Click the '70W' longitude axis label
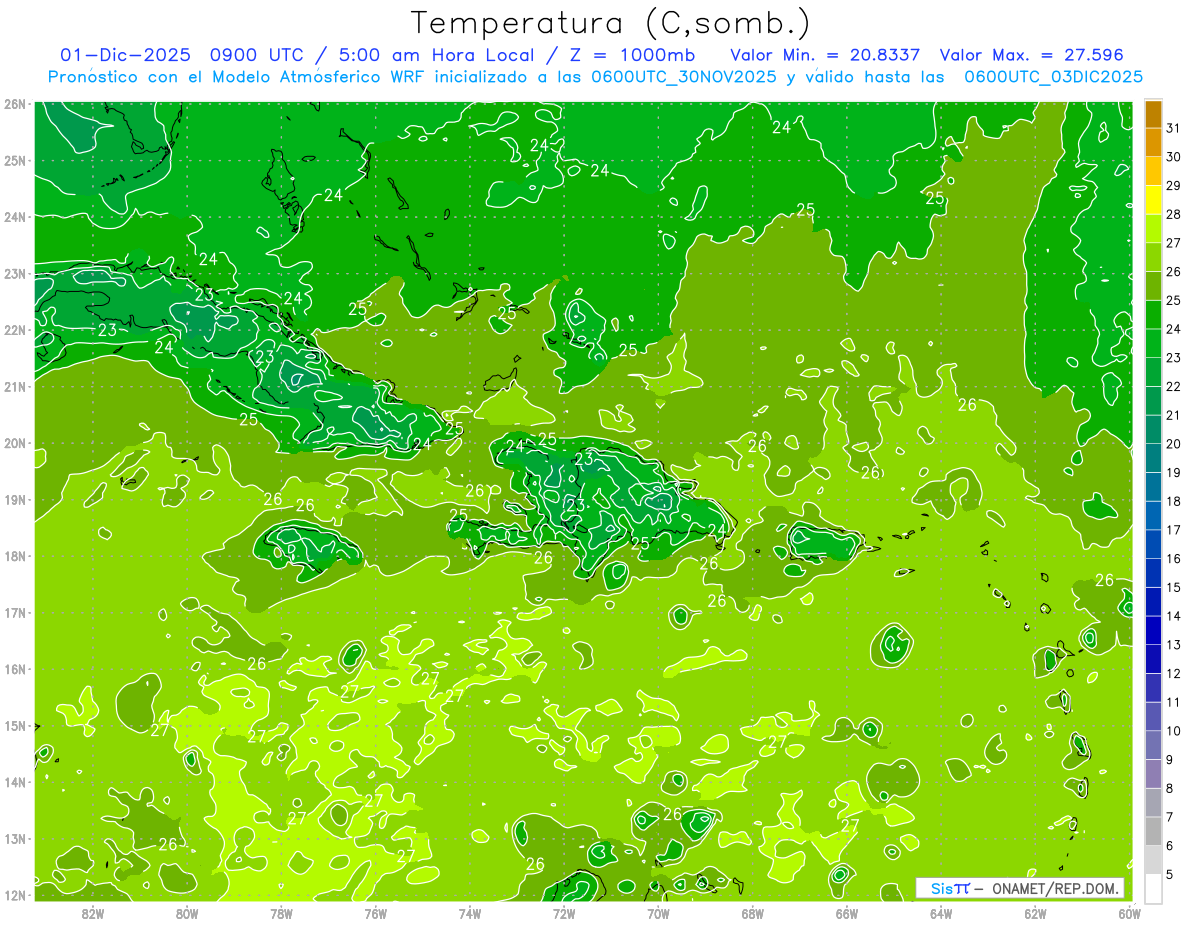Image resolution: width=1200 pixels, height=927 pixels. pos(658,913)
